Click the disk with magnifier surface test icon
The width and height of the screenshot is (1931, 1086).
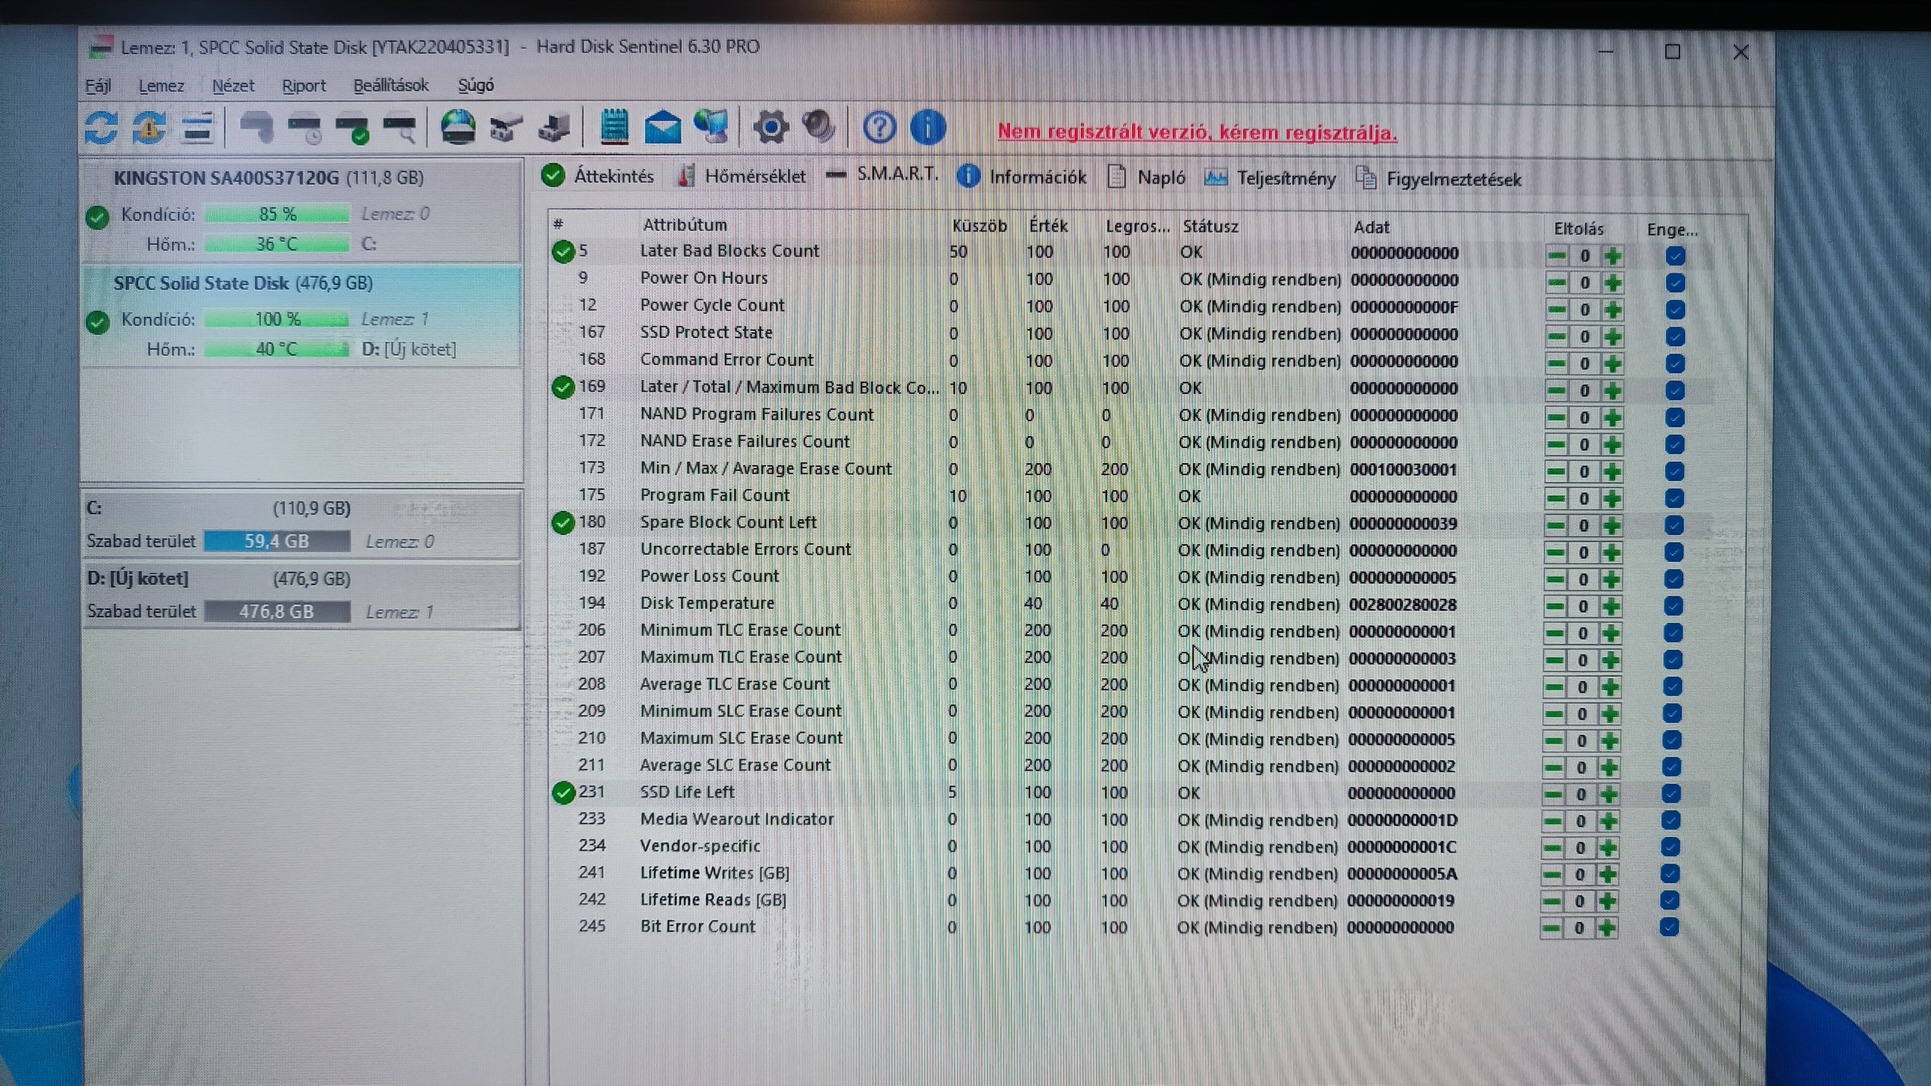[401, 128]
